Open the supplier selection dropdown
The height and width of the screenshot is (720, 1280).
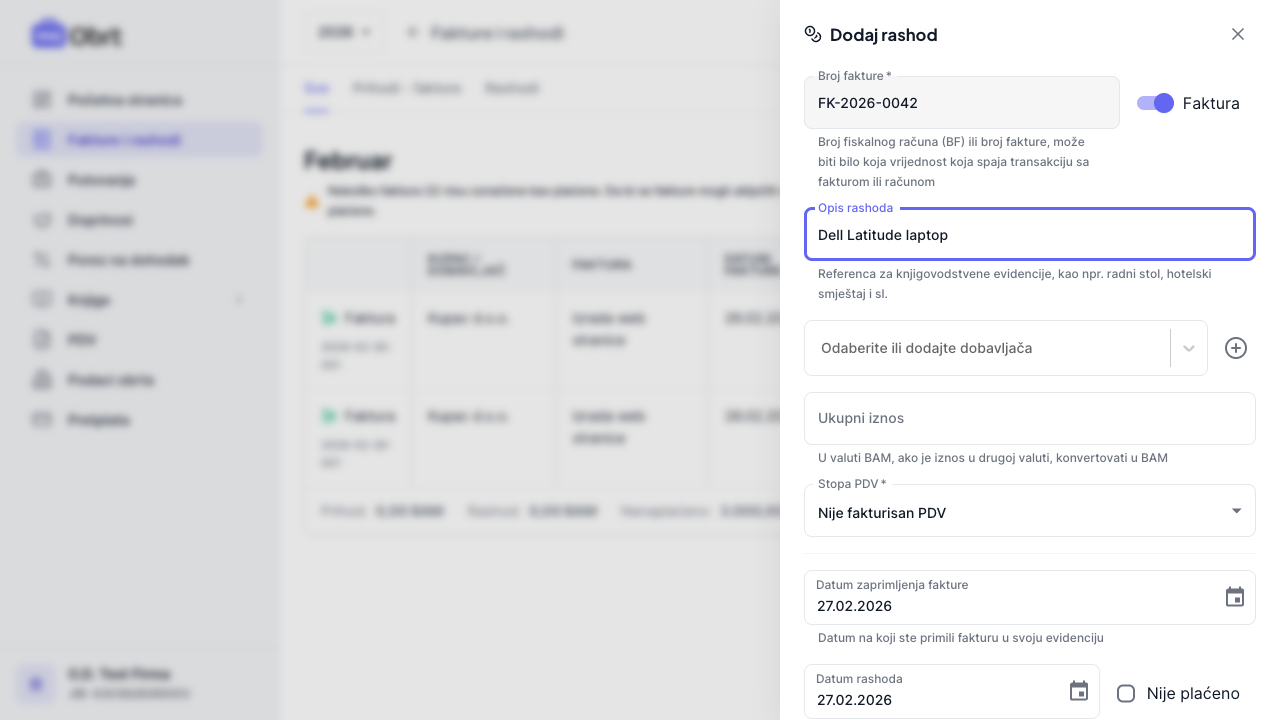[1188, 348]
